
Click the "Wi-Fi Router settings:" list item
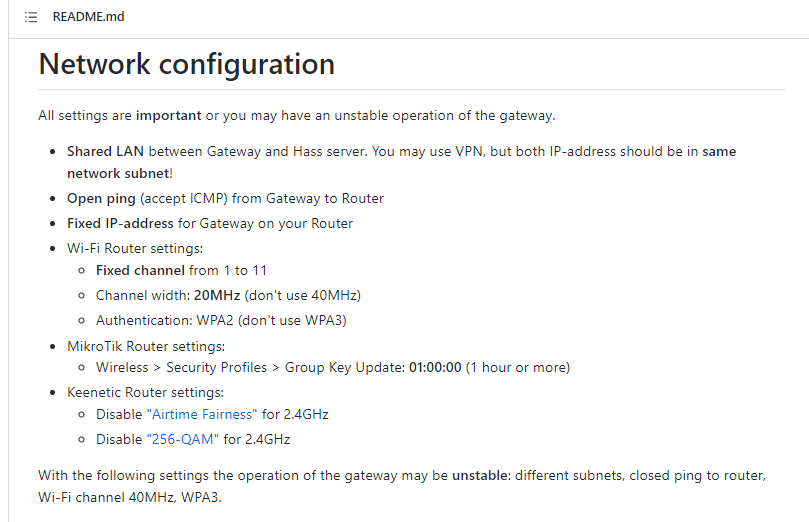(x=134, y=247)
